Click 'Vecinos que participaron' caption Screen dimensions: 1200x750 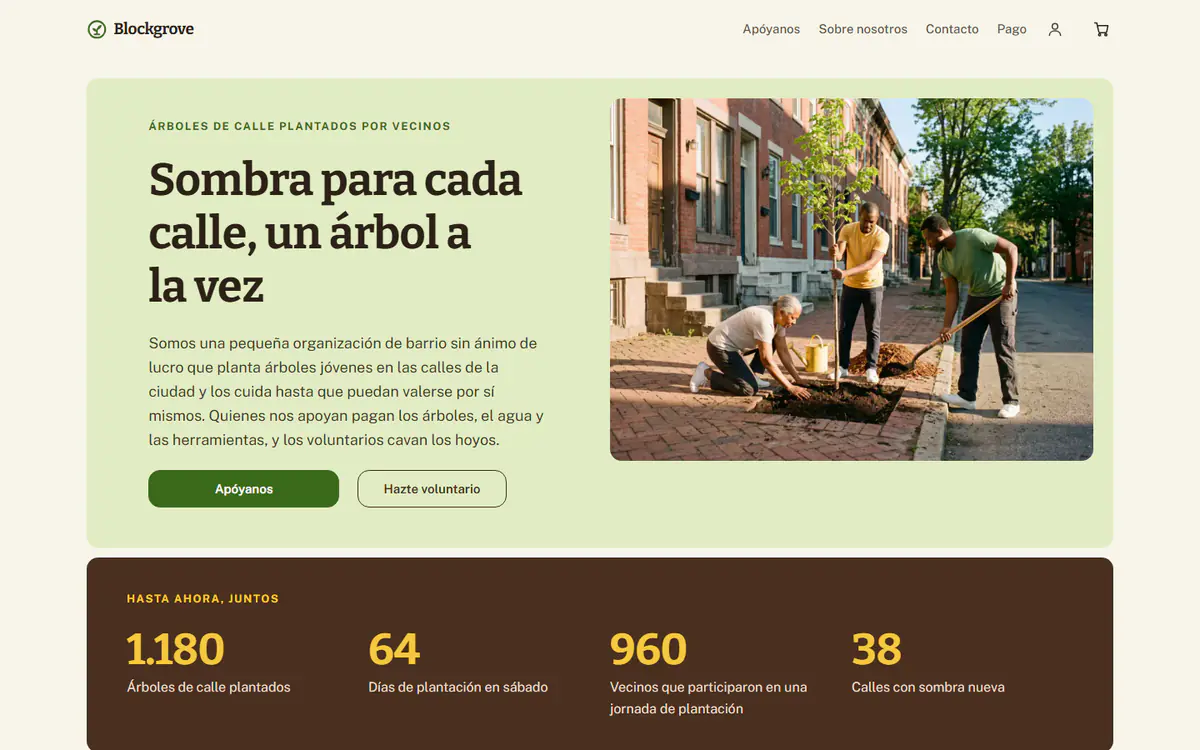pos(708,698)
